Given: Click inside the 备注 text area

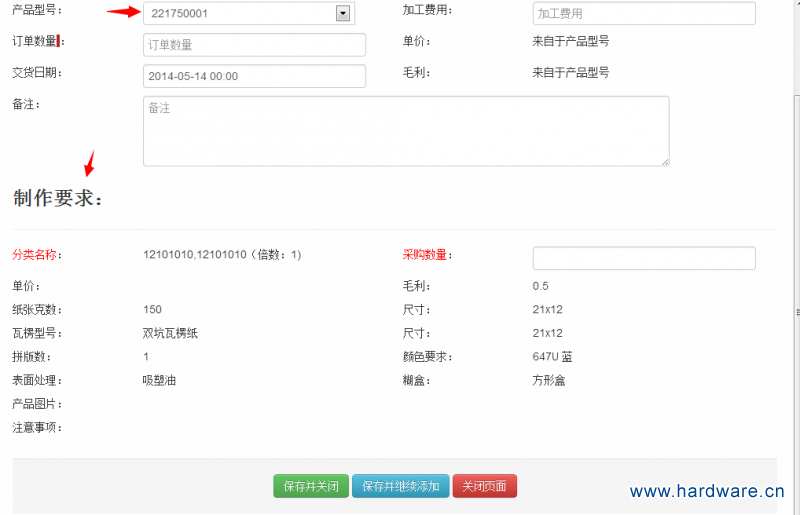Looking at the screenshot, I should click(x=405, y=130).
